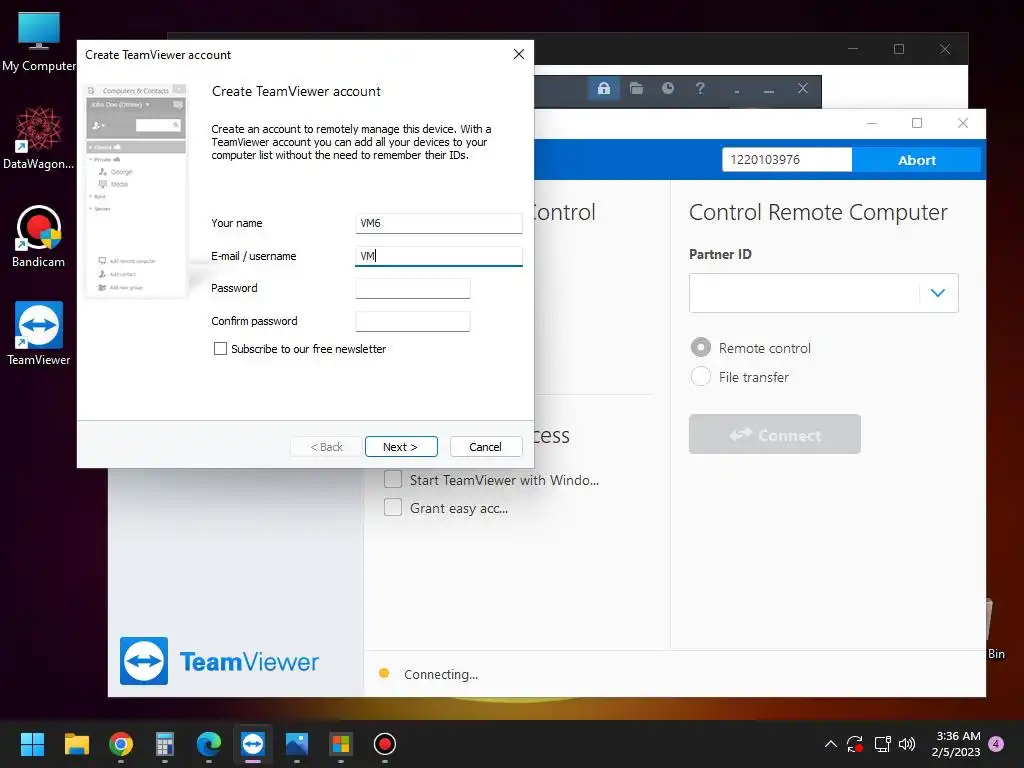1024x768 pixels.
Task: Enable Start TeamViewer with Windows checkbox
Action: point(393,479)
